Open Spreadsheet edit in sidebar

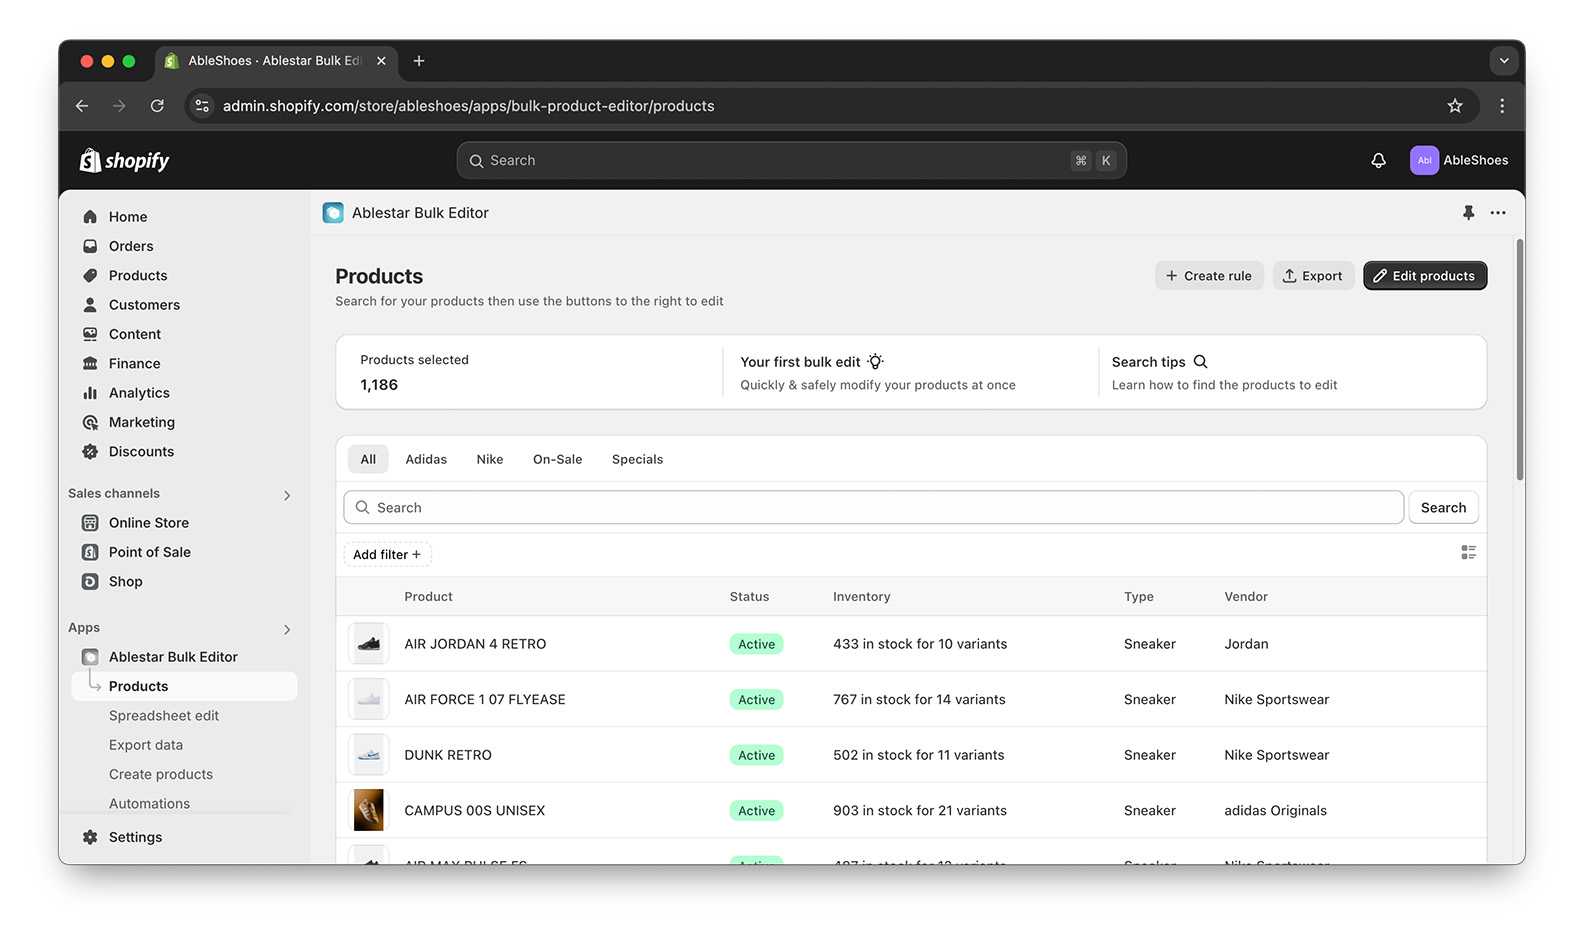coord(164,716)
